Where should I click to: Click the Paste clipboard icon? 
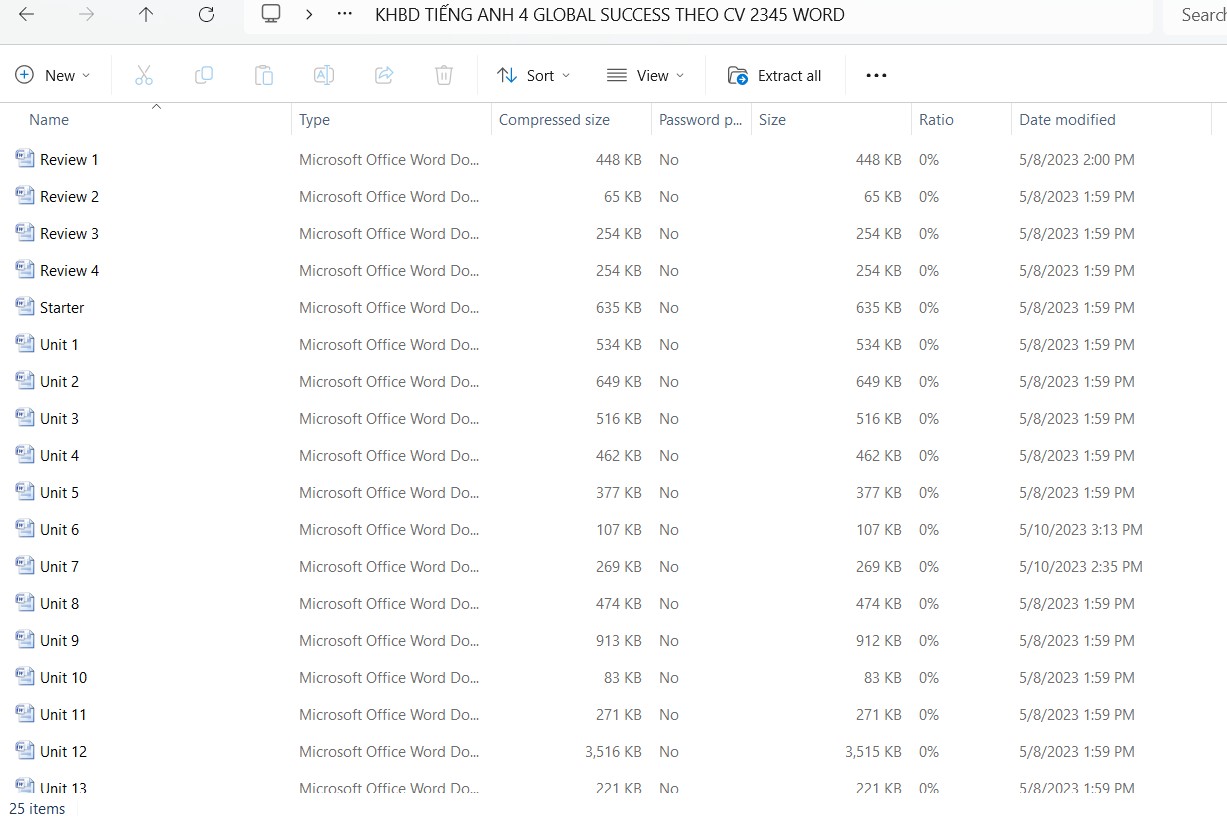pyautogui.click(x=264, y=75)
